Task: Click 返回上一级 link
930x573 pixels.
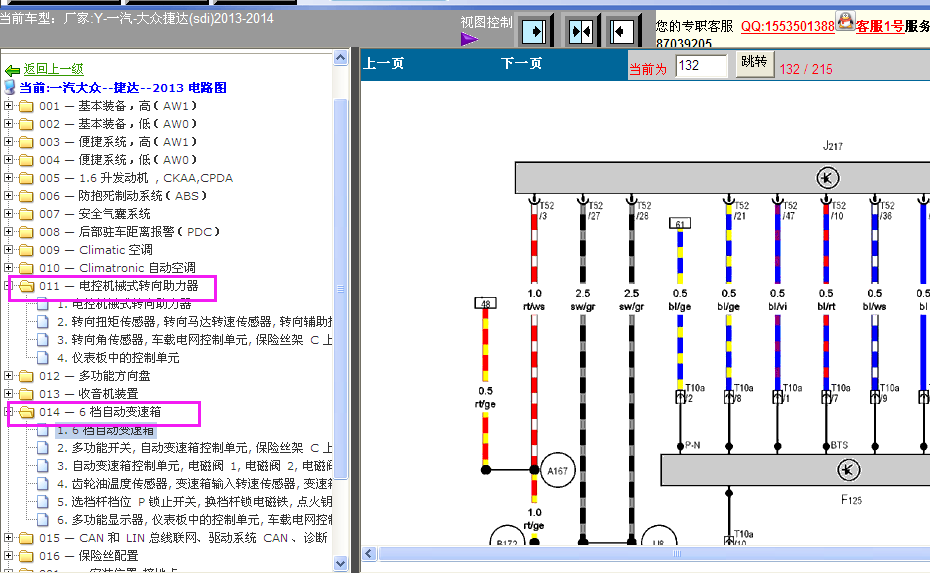Action: (53, 69)
